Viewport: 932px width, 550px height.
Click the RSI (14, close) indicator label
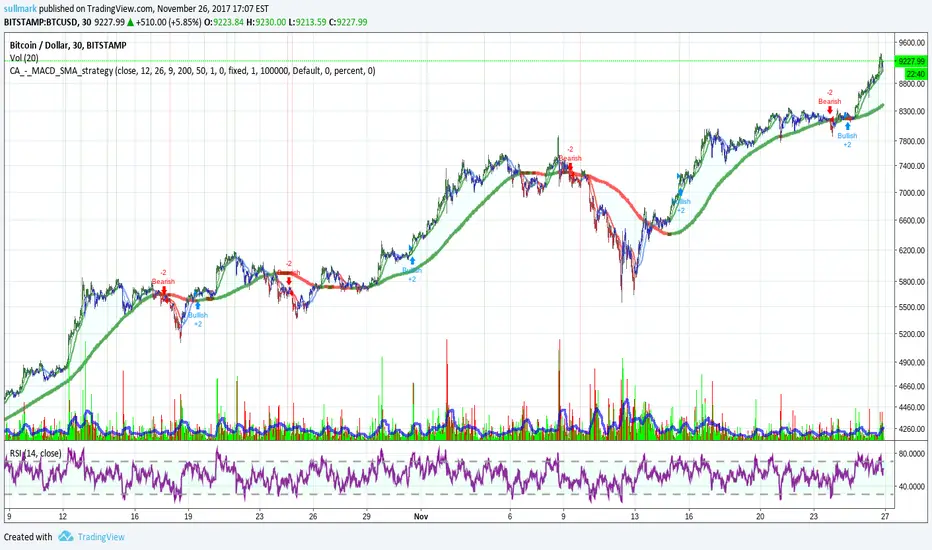[35, 453]
